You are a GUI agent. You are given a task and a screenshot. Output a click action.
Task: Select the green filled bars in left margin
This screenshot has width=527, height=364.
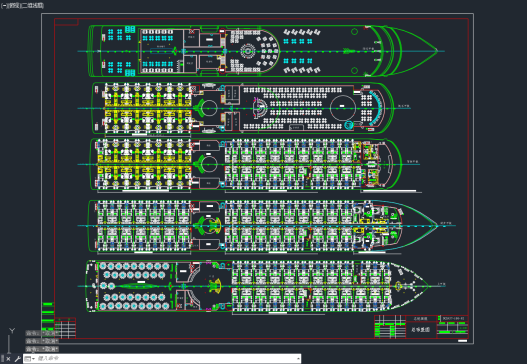click(x=48, y=318)
